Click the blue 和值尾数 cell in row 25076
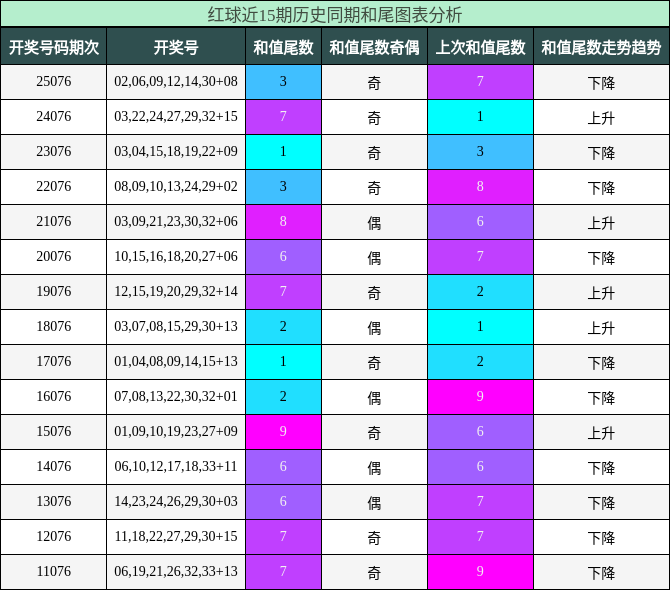Viewport: 670px width, 590px height. [283, 82]
